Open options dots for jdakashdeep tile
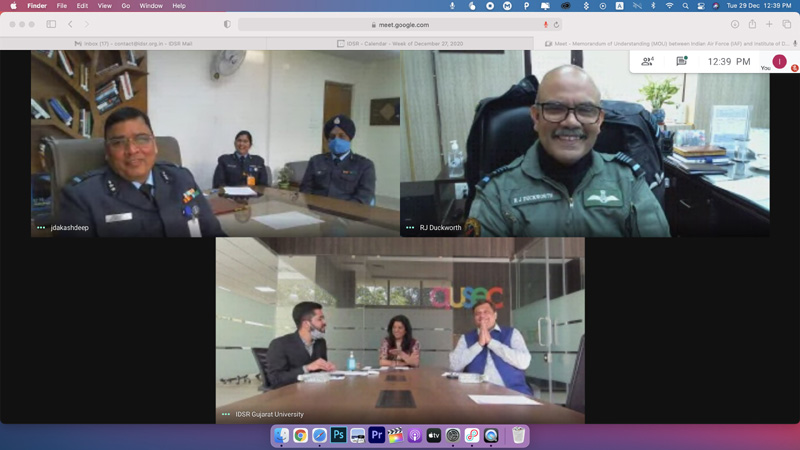The image size is (800, 450). tap(41, 228)
